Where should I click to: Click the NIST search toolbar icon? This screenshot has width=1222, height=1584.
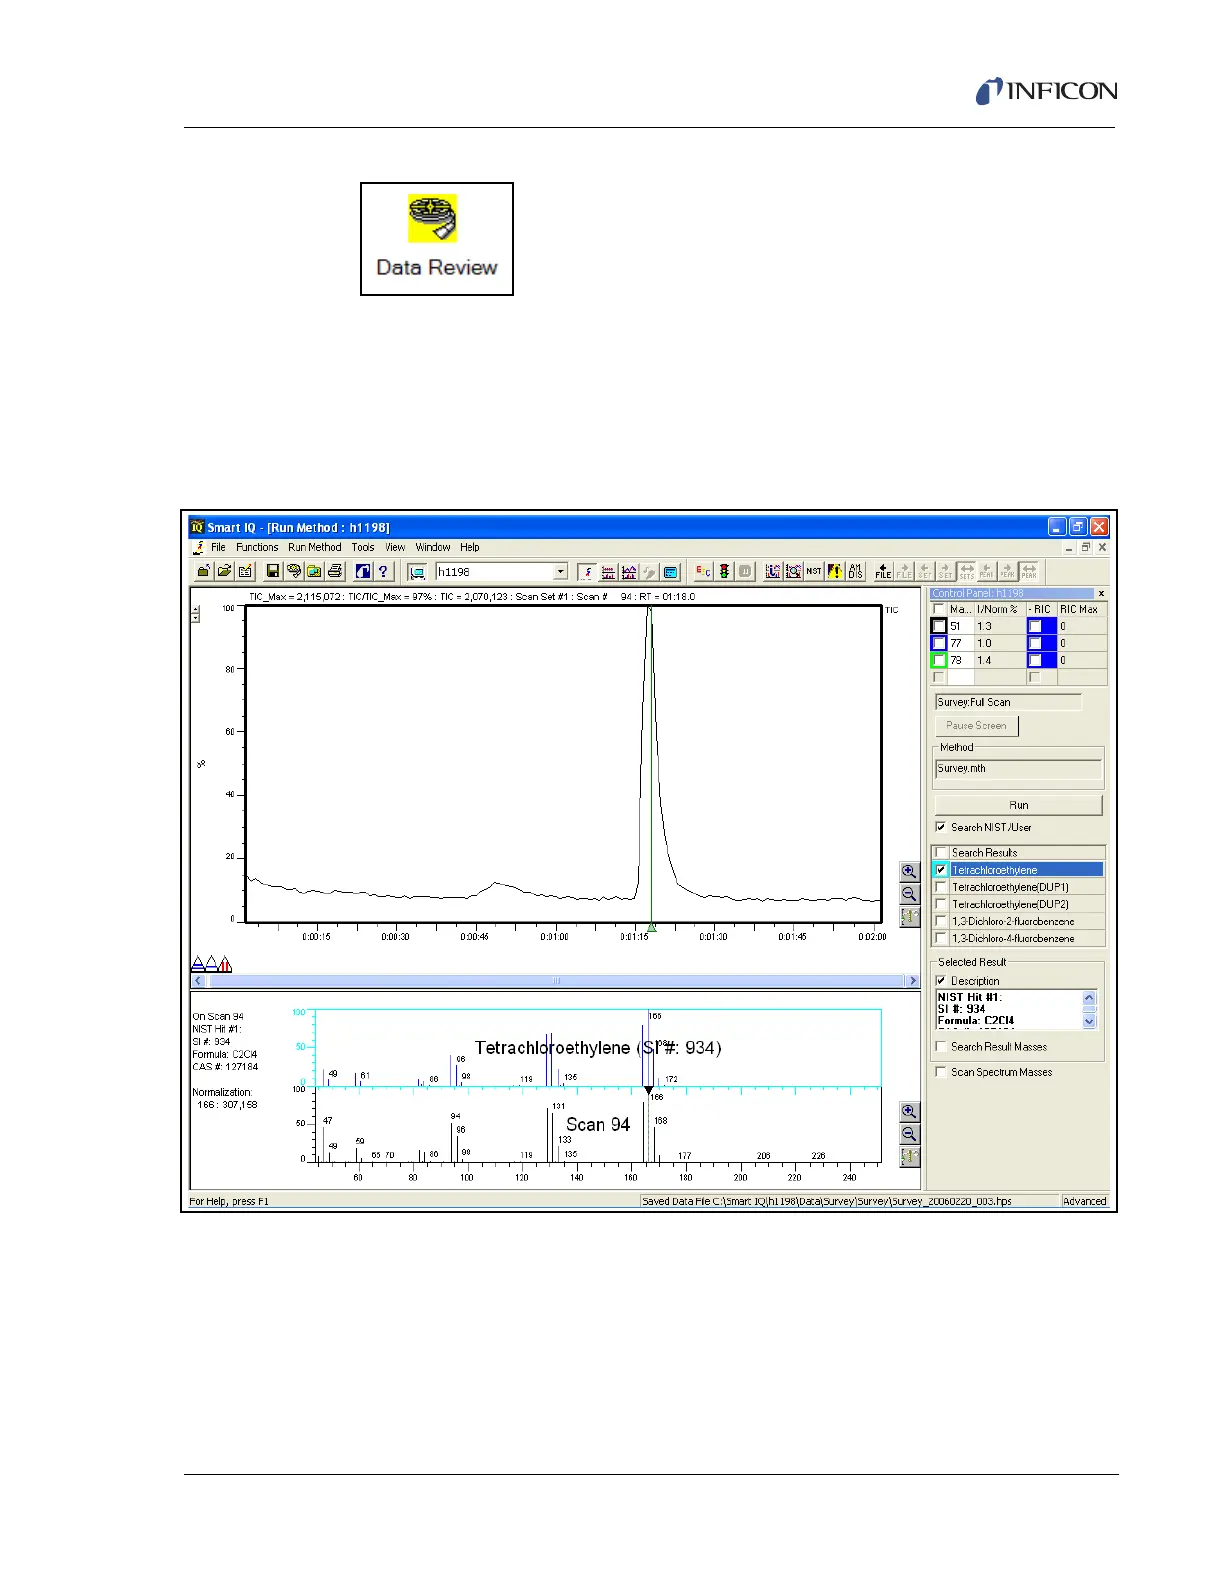(x=814, y=571)
